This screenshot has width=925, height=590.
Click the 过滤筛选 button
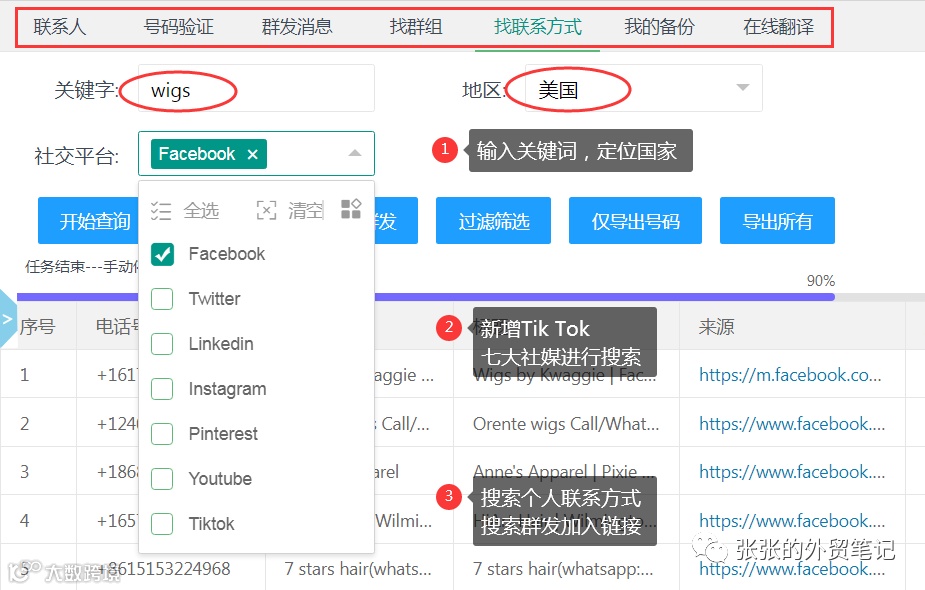click(x=493, y=221)
